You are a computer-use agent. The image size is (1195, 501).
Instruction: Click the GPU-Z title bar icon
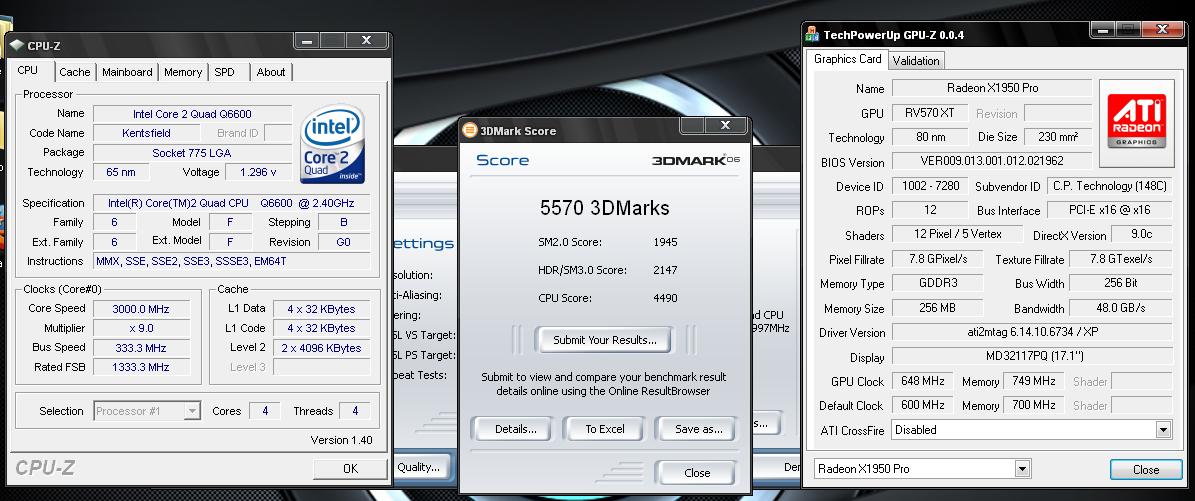click(x=813, y=35)
